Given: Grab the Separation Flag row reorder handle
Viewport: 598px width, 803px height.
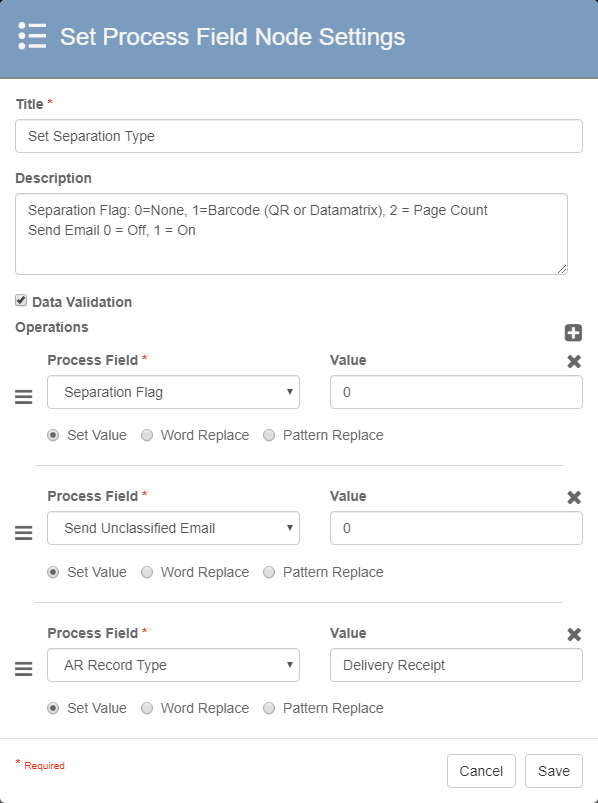Looking at the screenshot, I should coord(24,397).
